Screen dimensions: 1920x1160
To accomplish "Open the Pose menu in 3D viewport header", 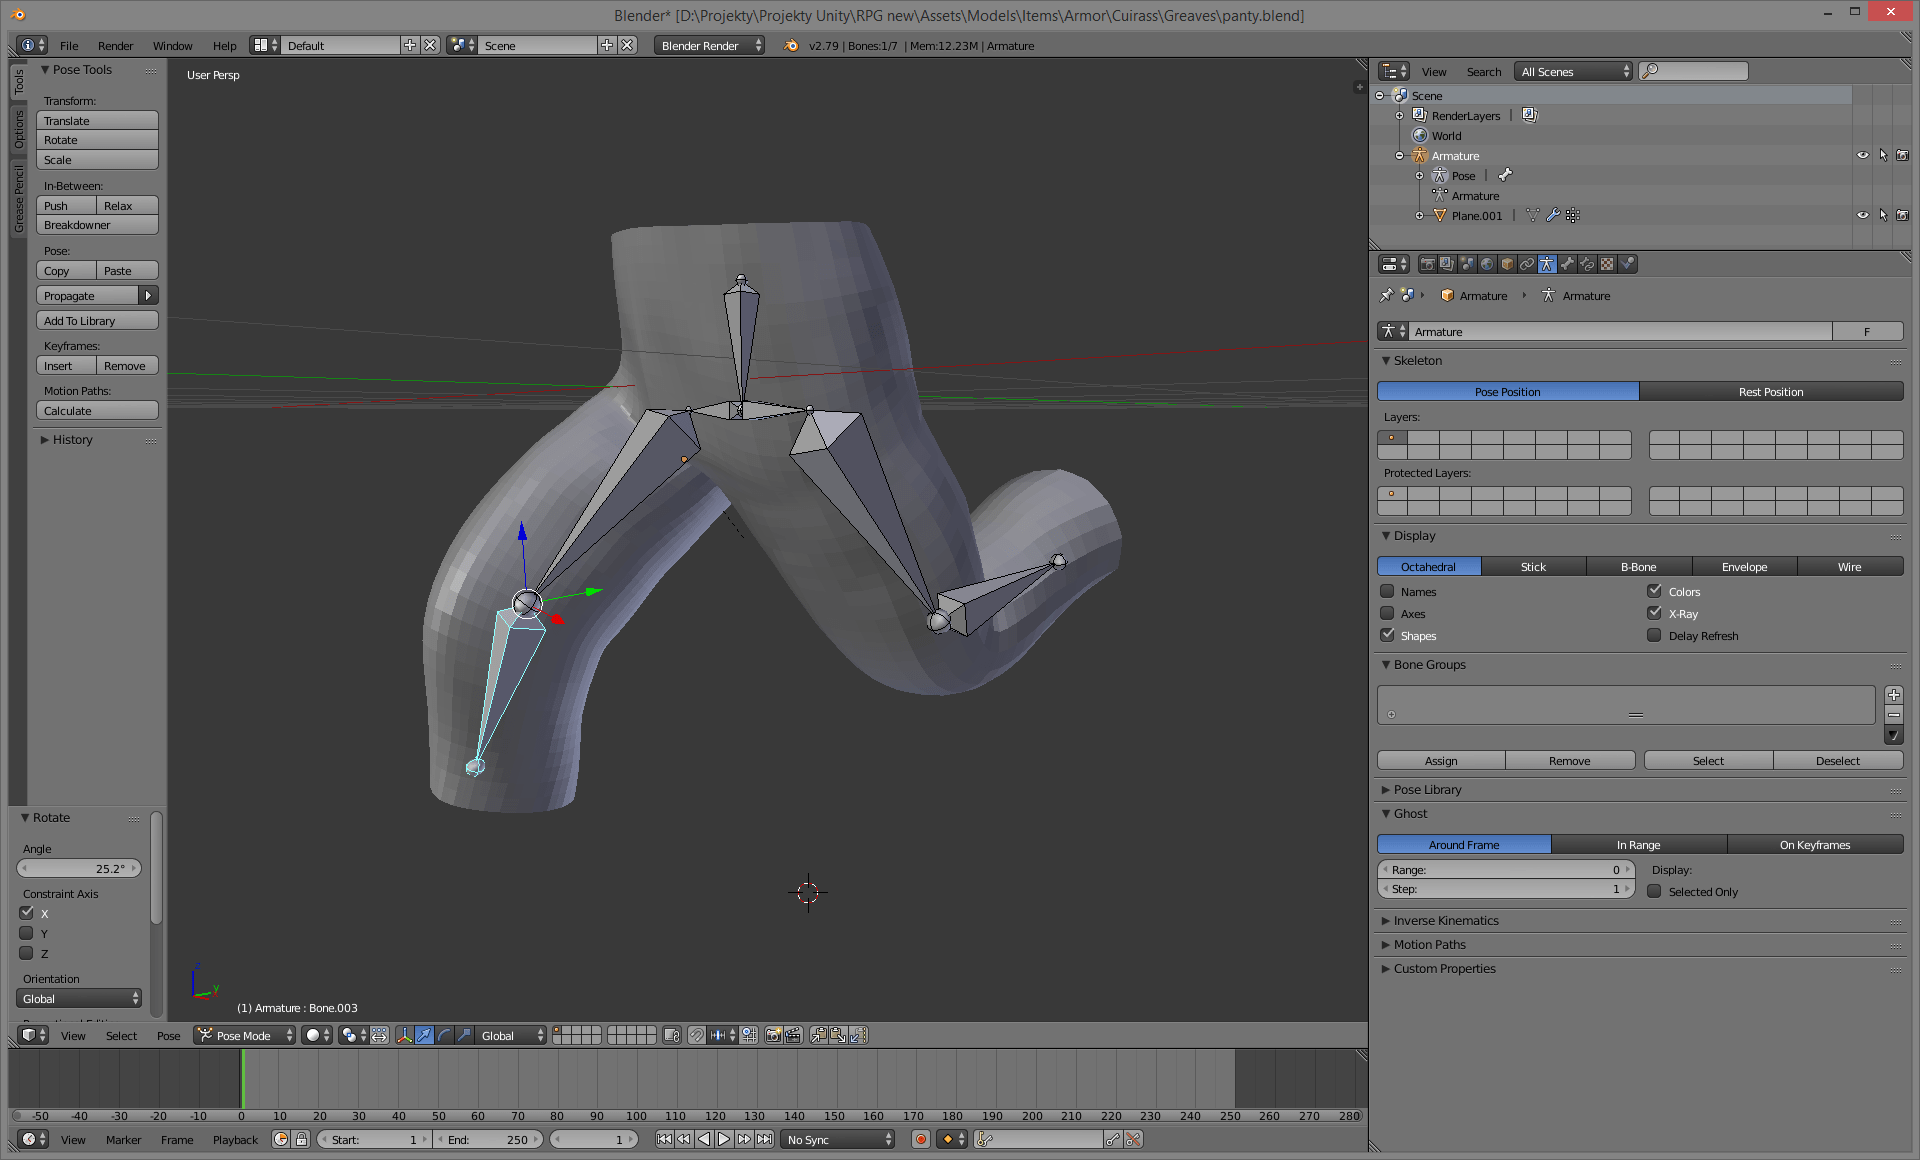I will pyautogui.click(x=168, y=1035).
